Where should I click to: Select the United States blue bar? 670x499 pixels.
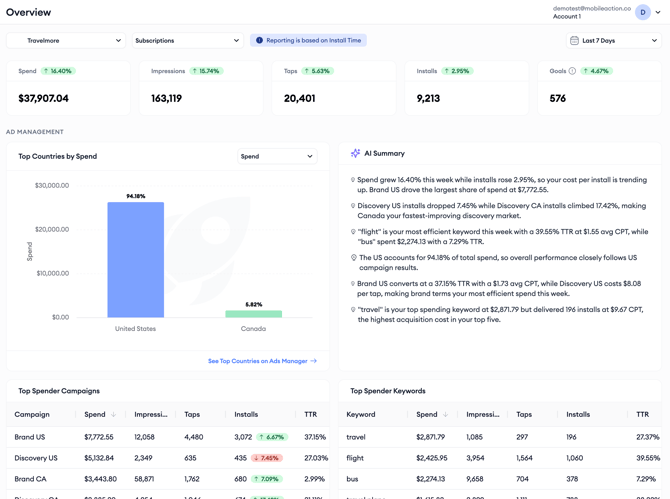[135, 260]
